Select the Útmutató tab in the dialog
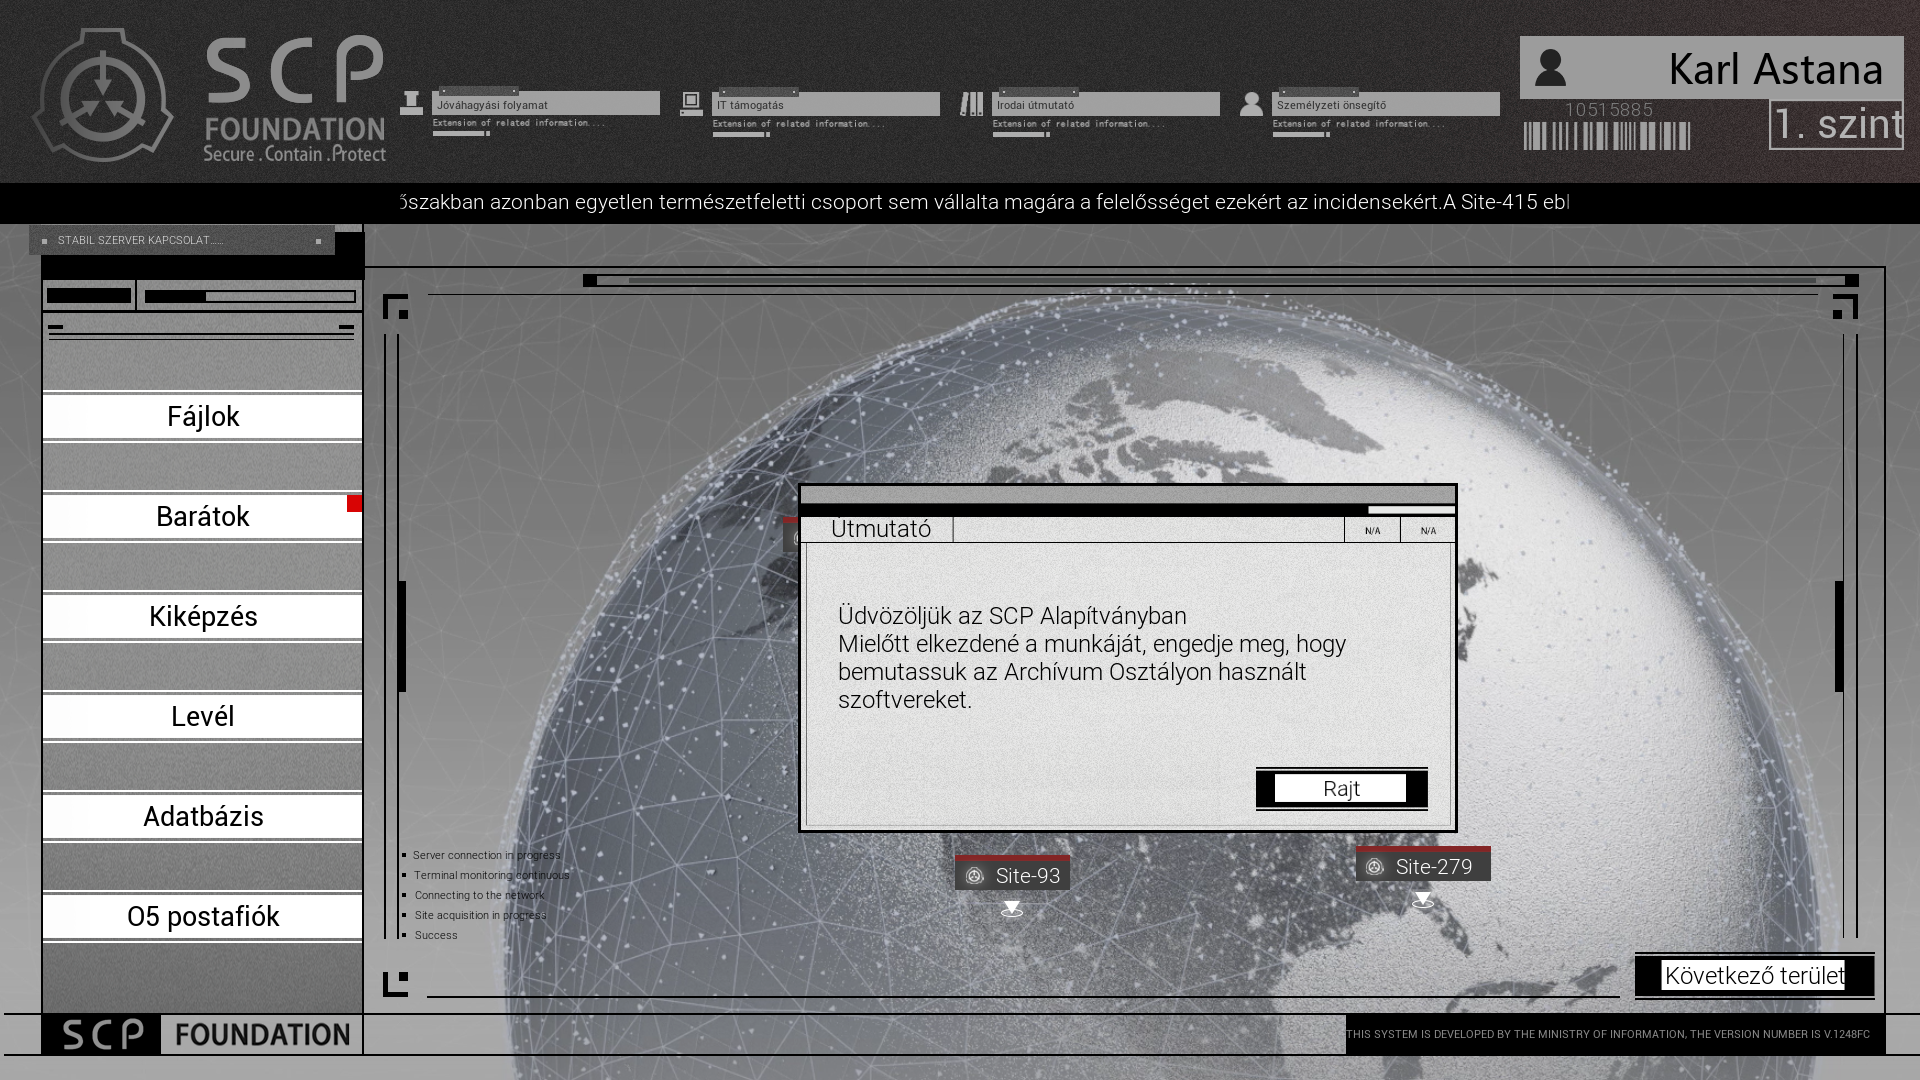 coord(880,529)
